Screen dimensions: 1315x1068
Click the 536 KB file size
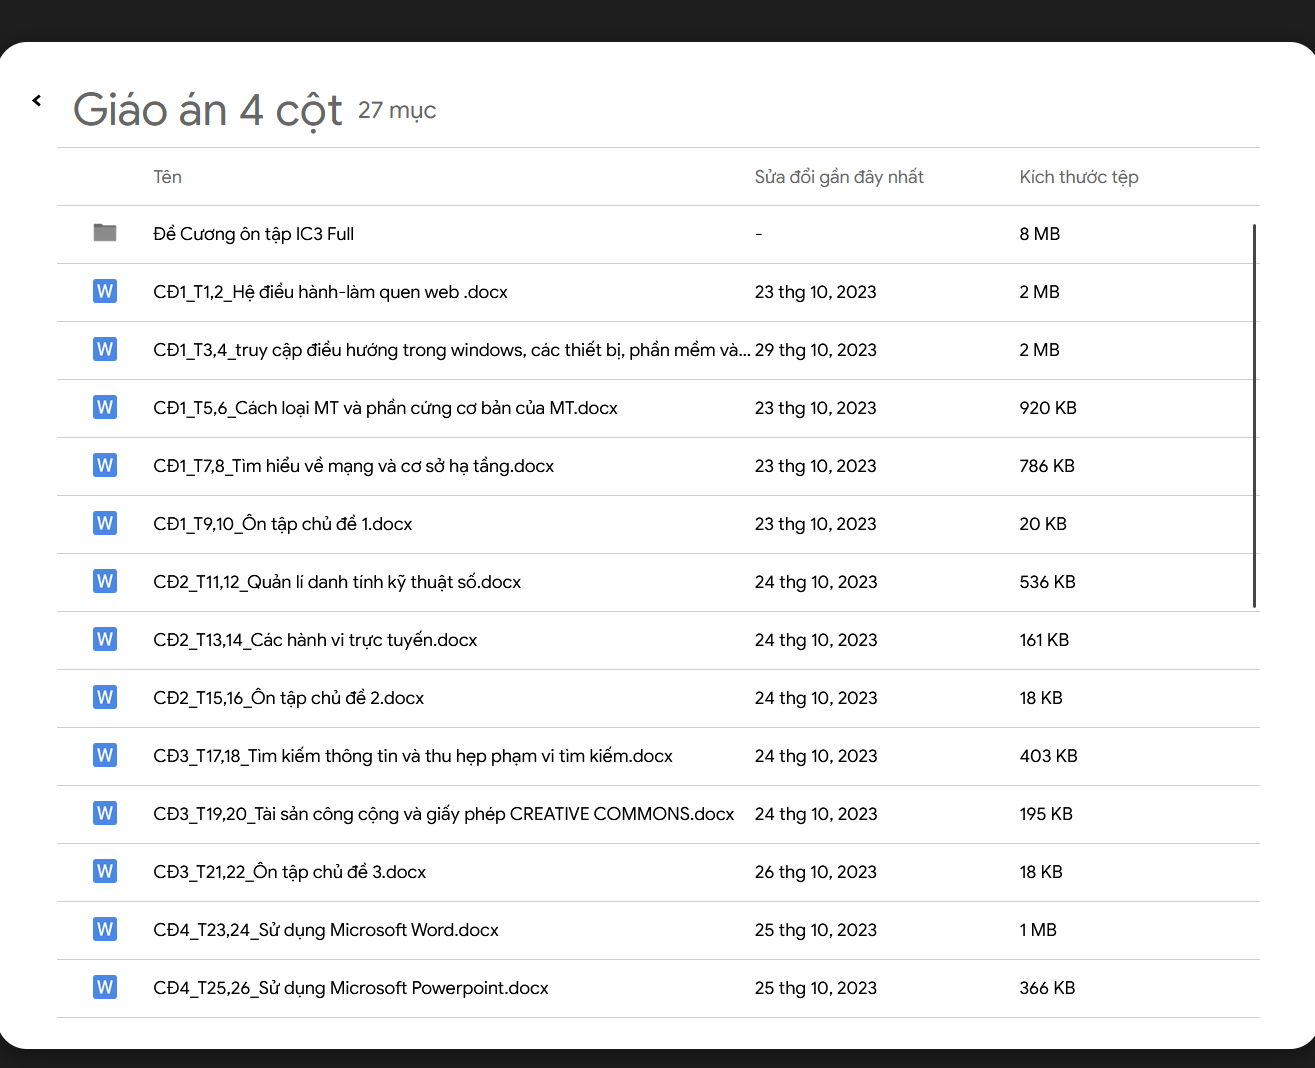tap(1048, 582)
